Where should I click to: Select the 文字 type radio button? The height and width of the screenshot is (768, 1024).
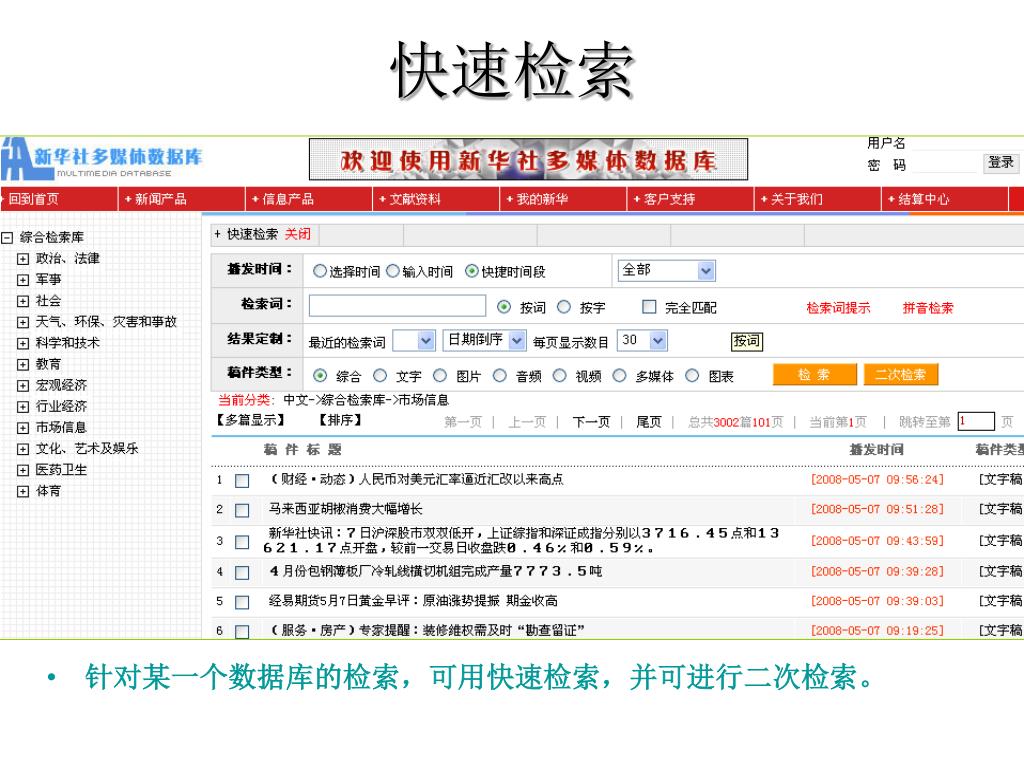(x=380, y=376)
